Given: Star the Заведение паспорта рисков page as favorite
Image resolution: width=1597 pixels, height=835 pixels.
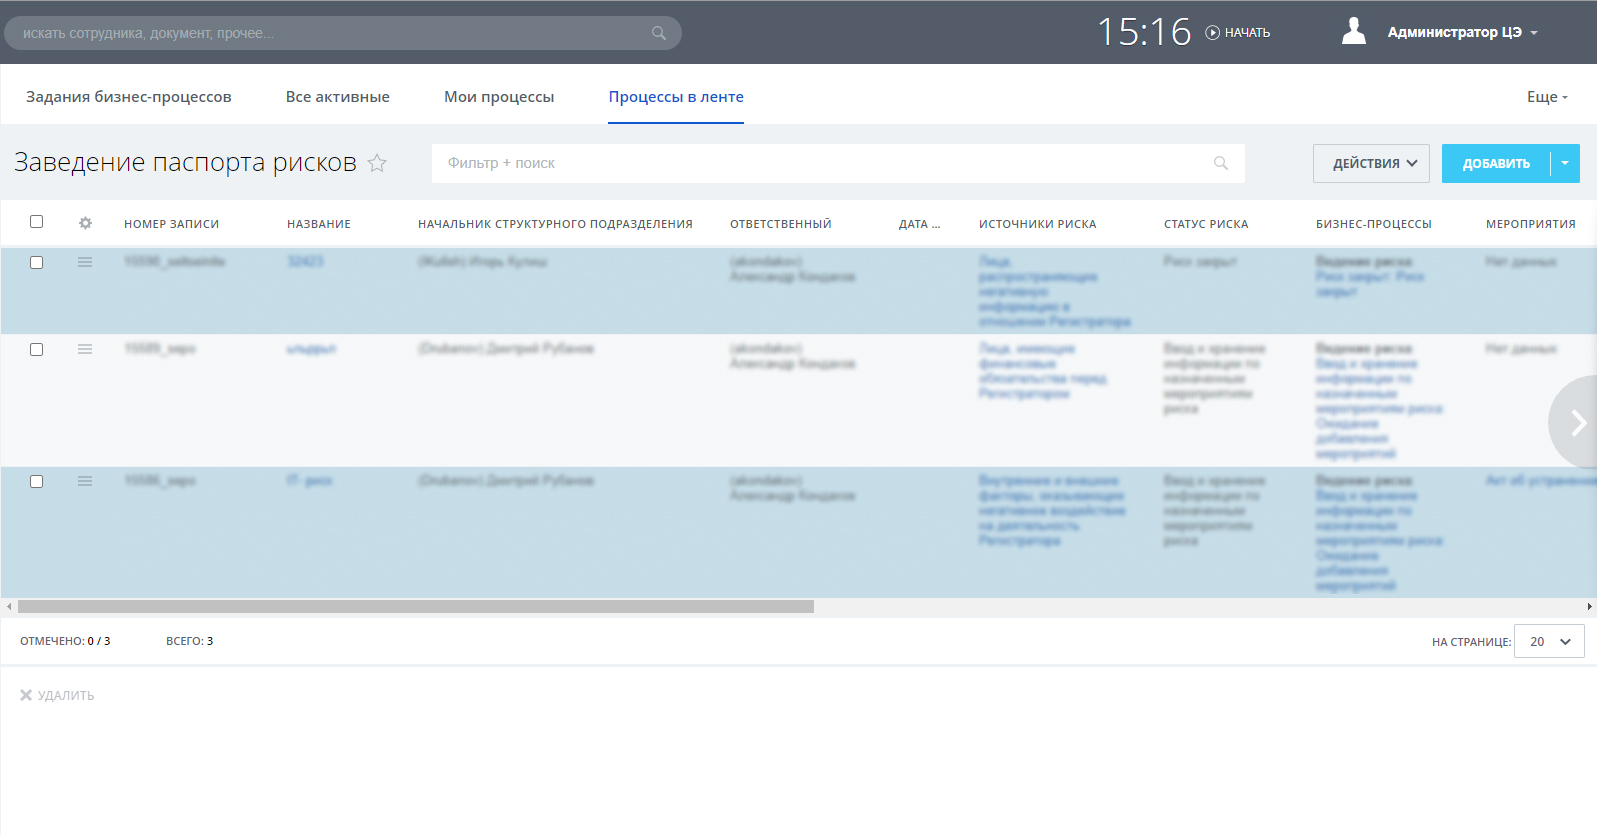Looking at the screenshot, I should 377,163.
